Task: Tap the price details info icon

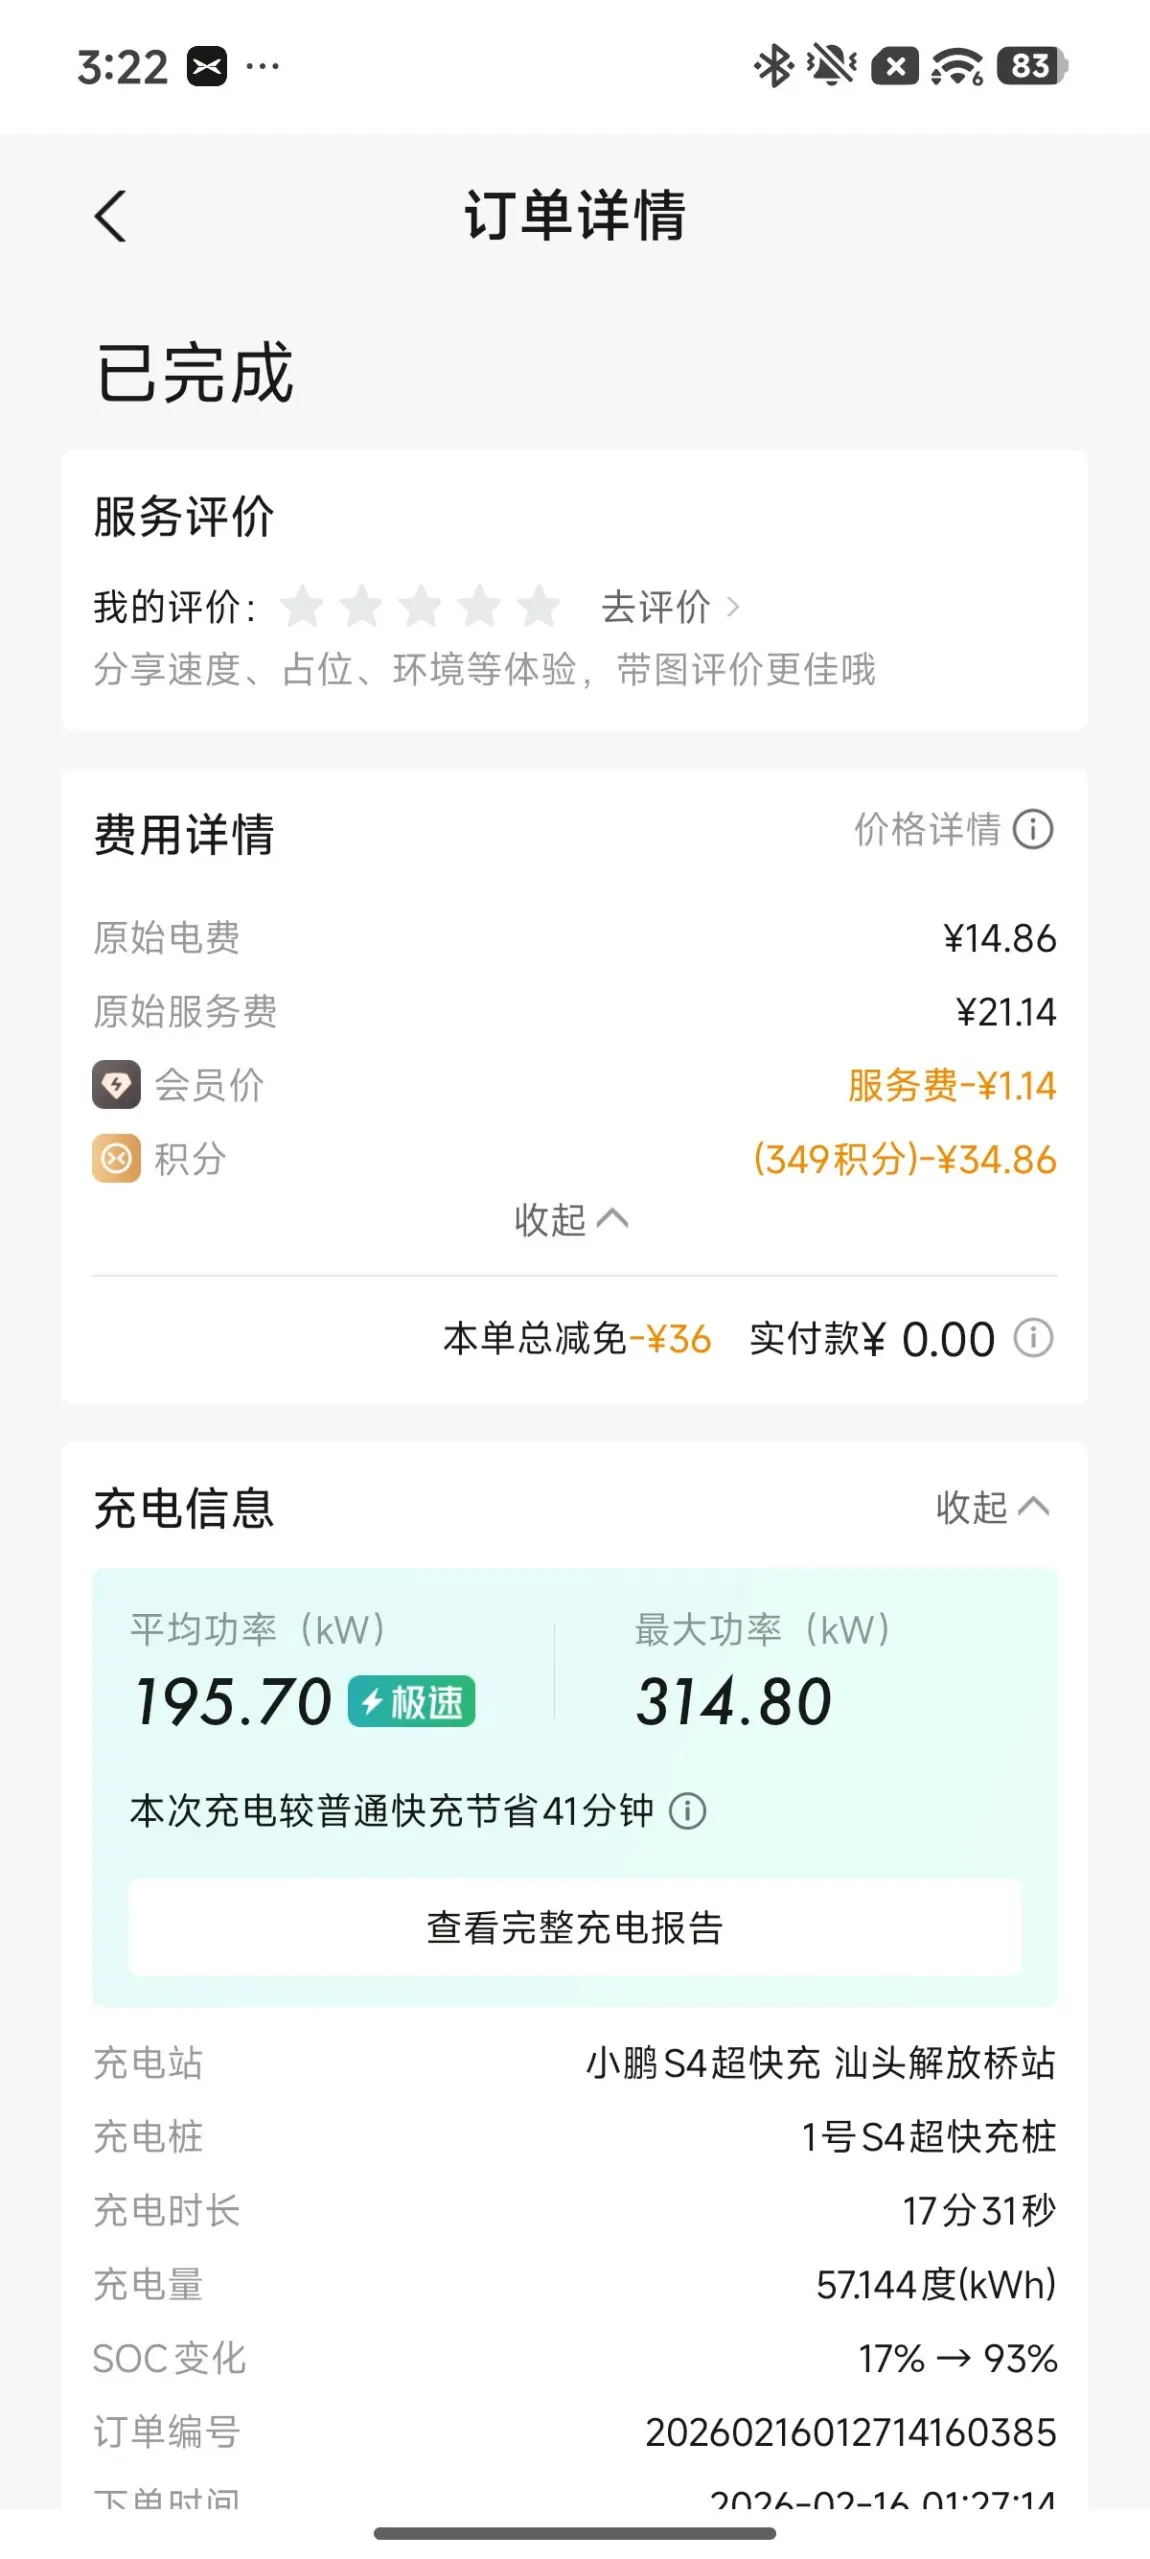Action: pos(1033,829)
